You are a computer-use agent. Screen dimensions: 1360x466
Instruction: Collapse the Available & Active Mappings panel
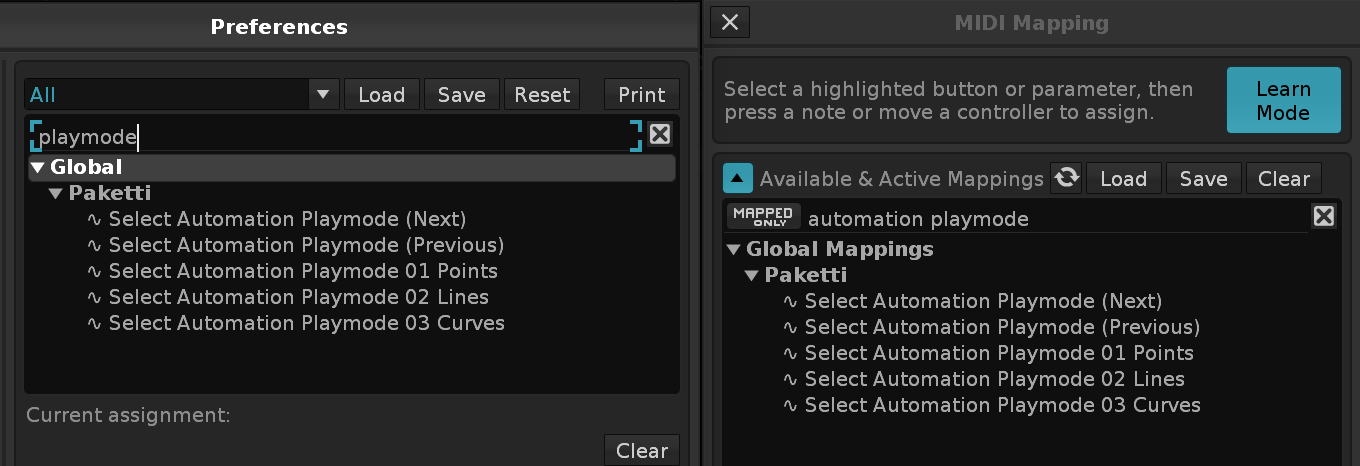click(737, 179)
